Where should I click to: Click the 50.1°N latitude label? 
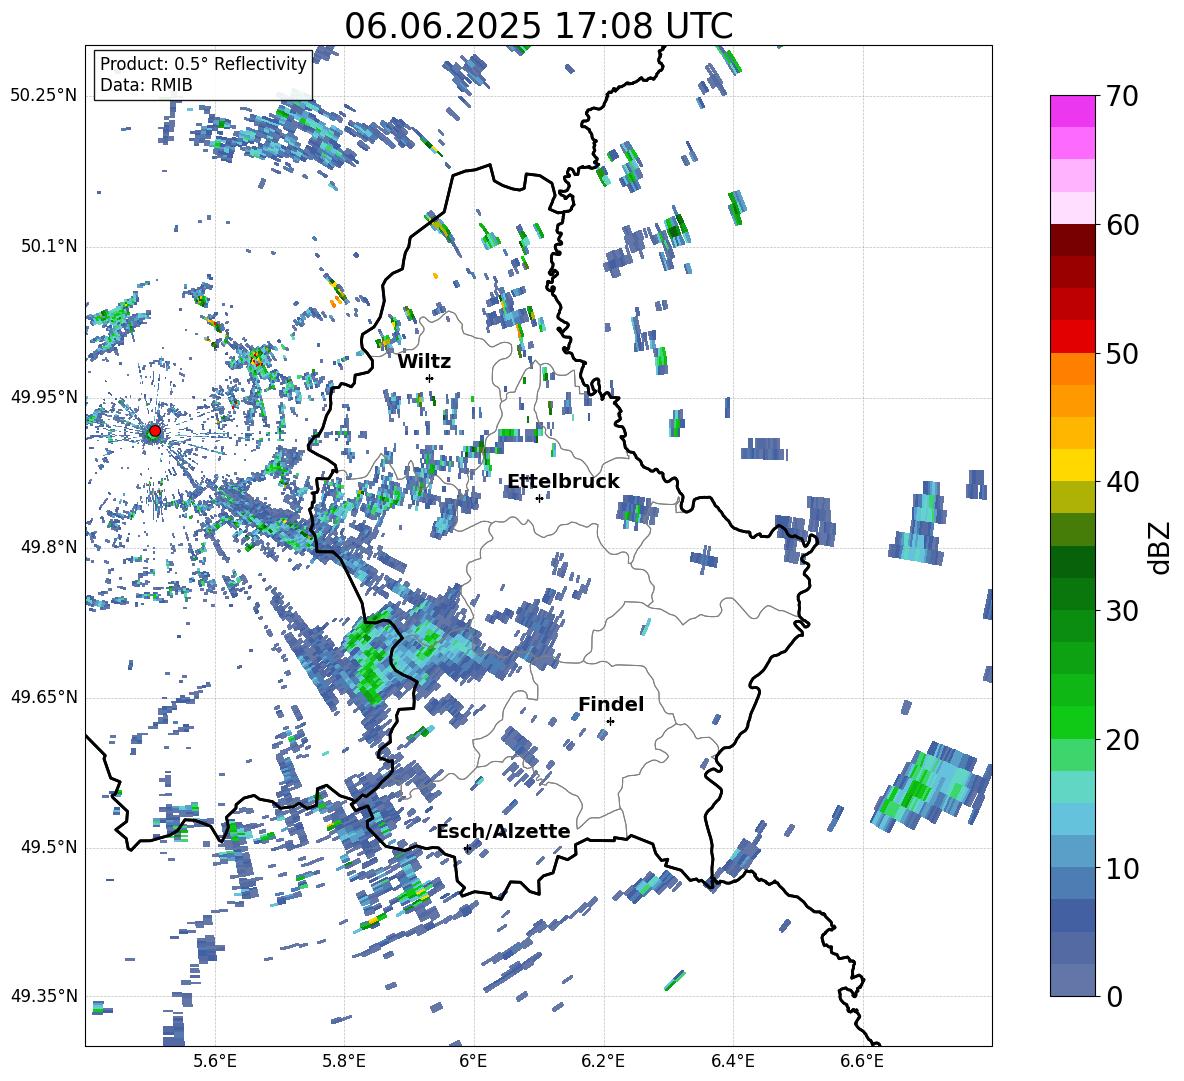[x=48, y=246]
